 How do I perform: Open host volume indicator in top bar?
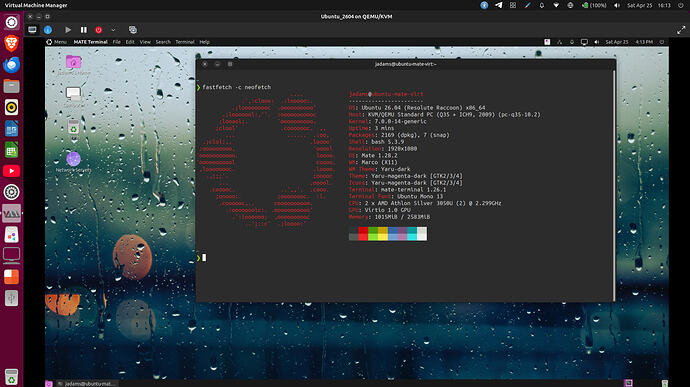[617, 5]
